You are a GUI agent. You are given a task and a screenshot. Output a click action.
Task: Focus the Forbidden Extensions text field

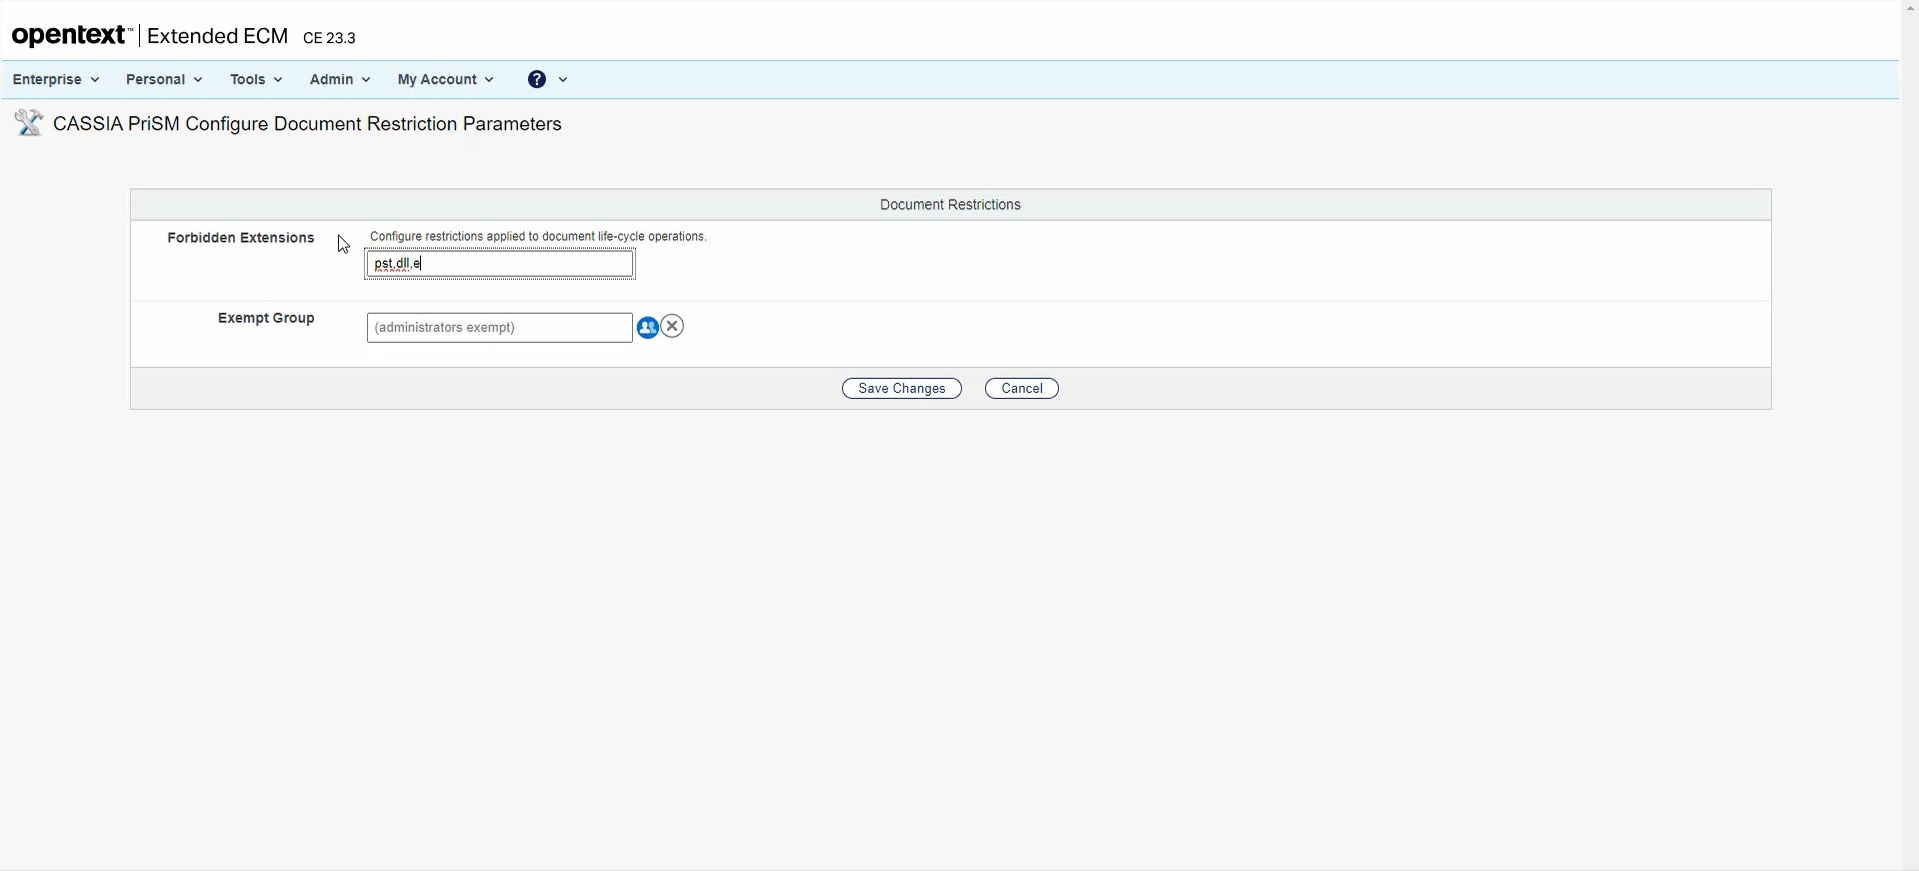point(500,264)
